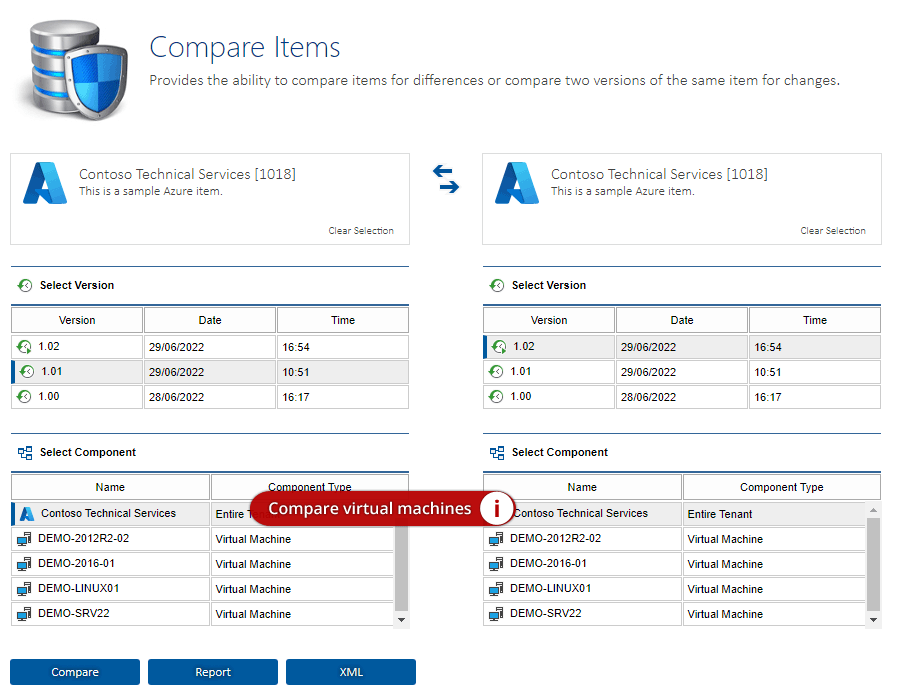899x697 pixels.
Task: Click right DEMO-SRV22 virtual machine icon
Action: (x=496, y=614)
